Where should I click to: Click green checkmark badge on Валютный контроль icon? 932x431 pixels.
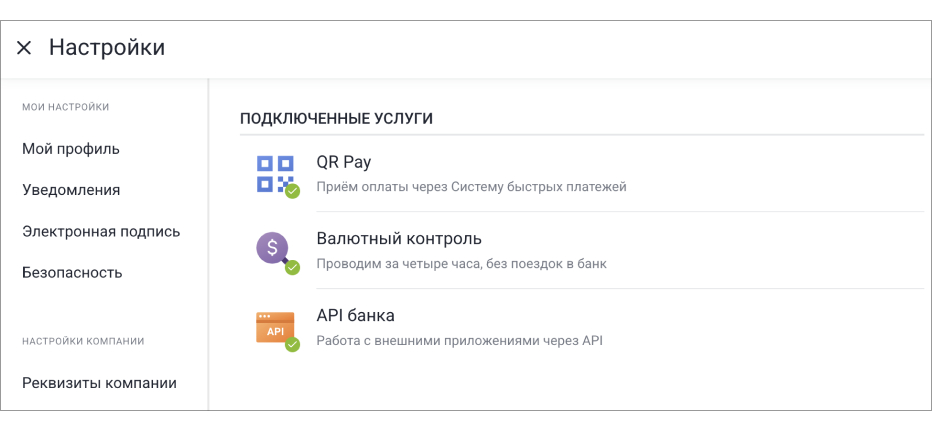(x=292, y=267)
